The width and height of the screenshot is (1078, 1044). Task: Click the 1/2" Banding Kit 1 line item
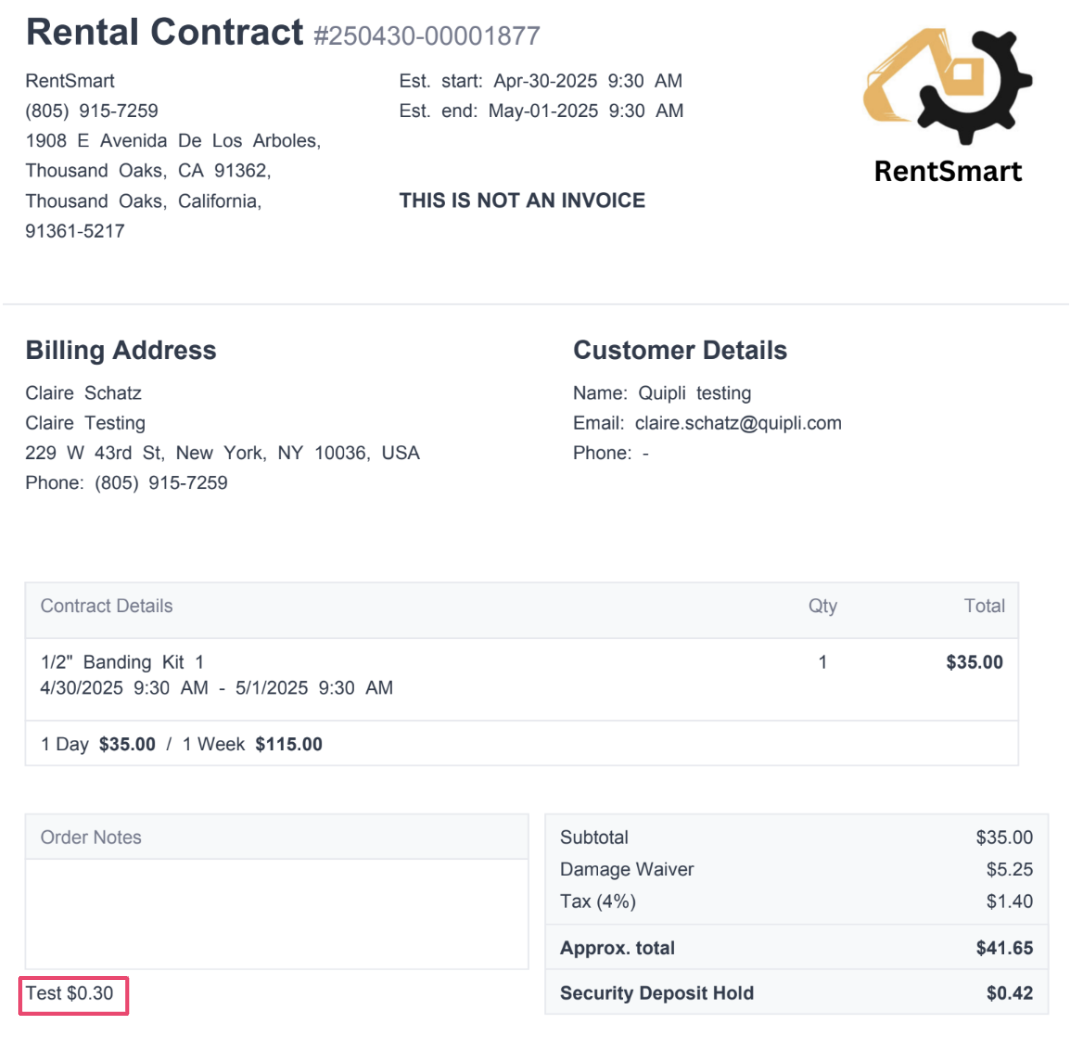pos(122,662)
